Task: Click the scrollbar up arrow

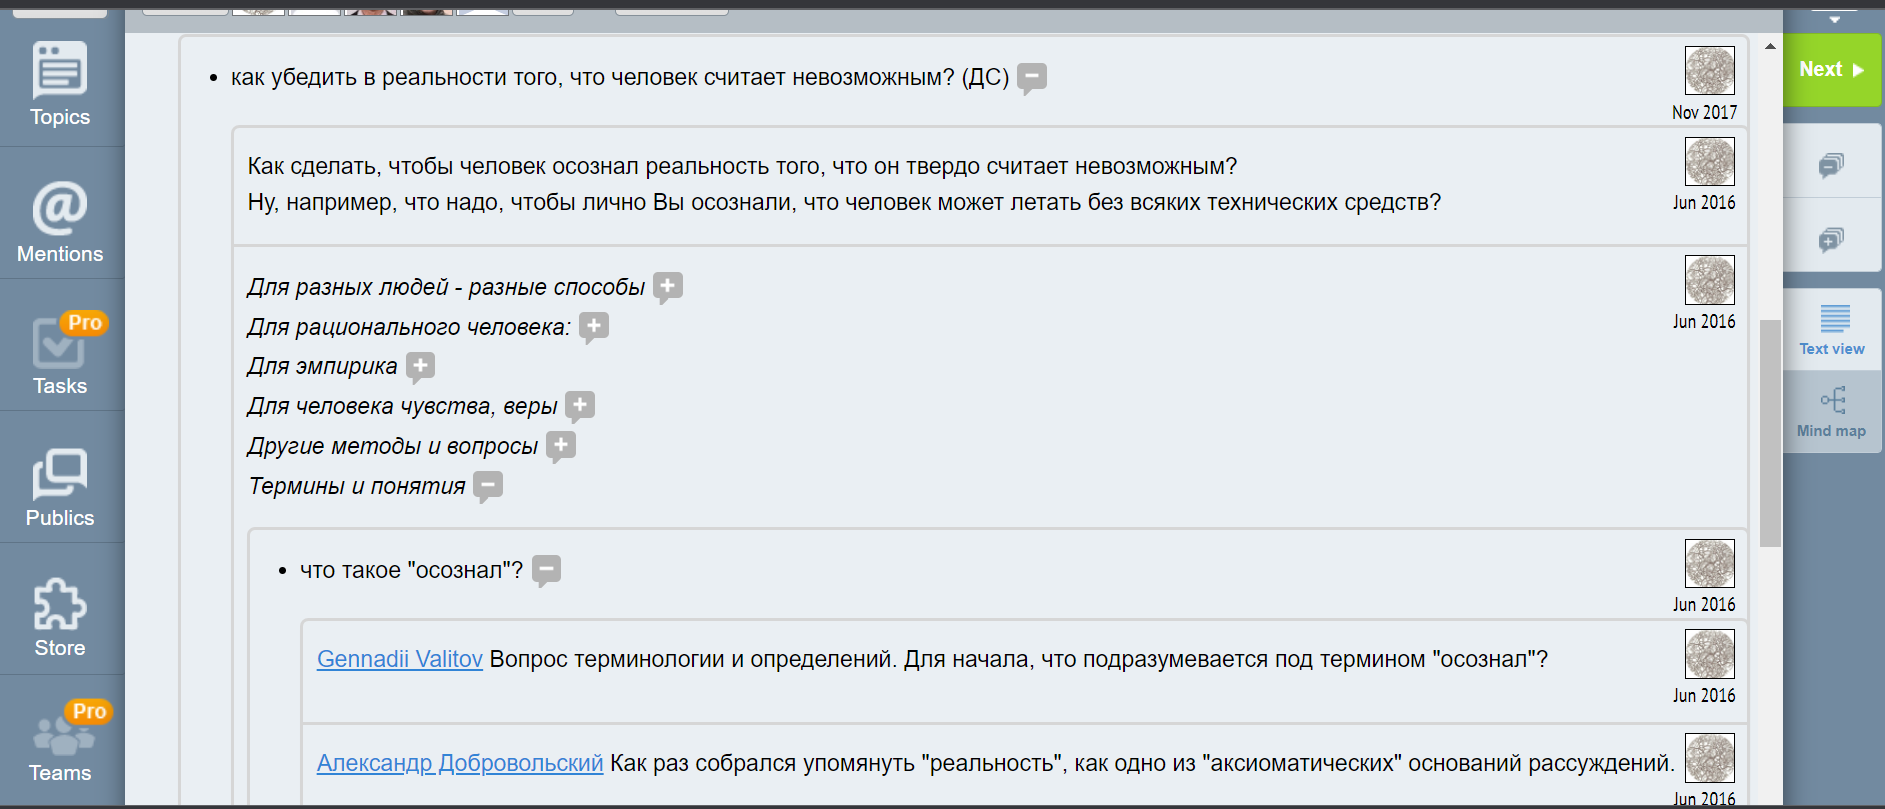Action: pyautogui.click(x=1770, y=47)
